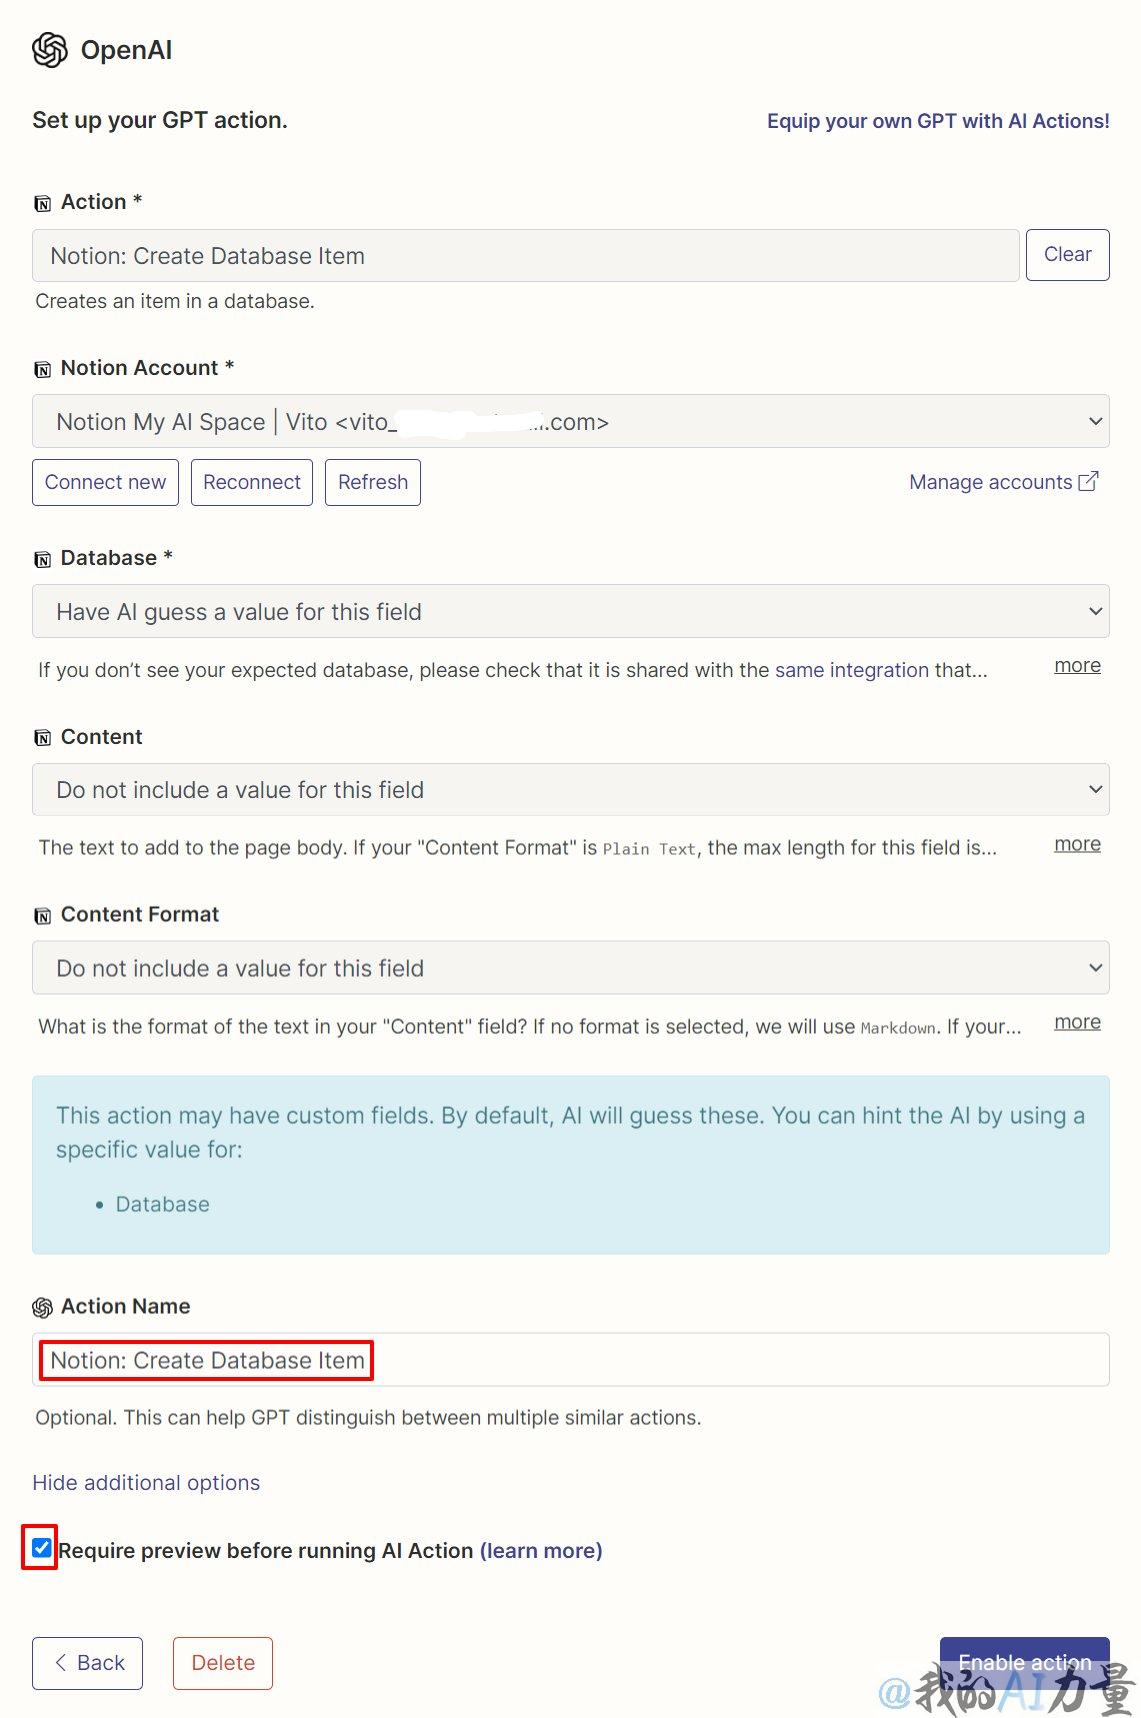Click the Action Name input field
Viewport: 1141px width, 1718px height.
click(x=571, y=1360)
